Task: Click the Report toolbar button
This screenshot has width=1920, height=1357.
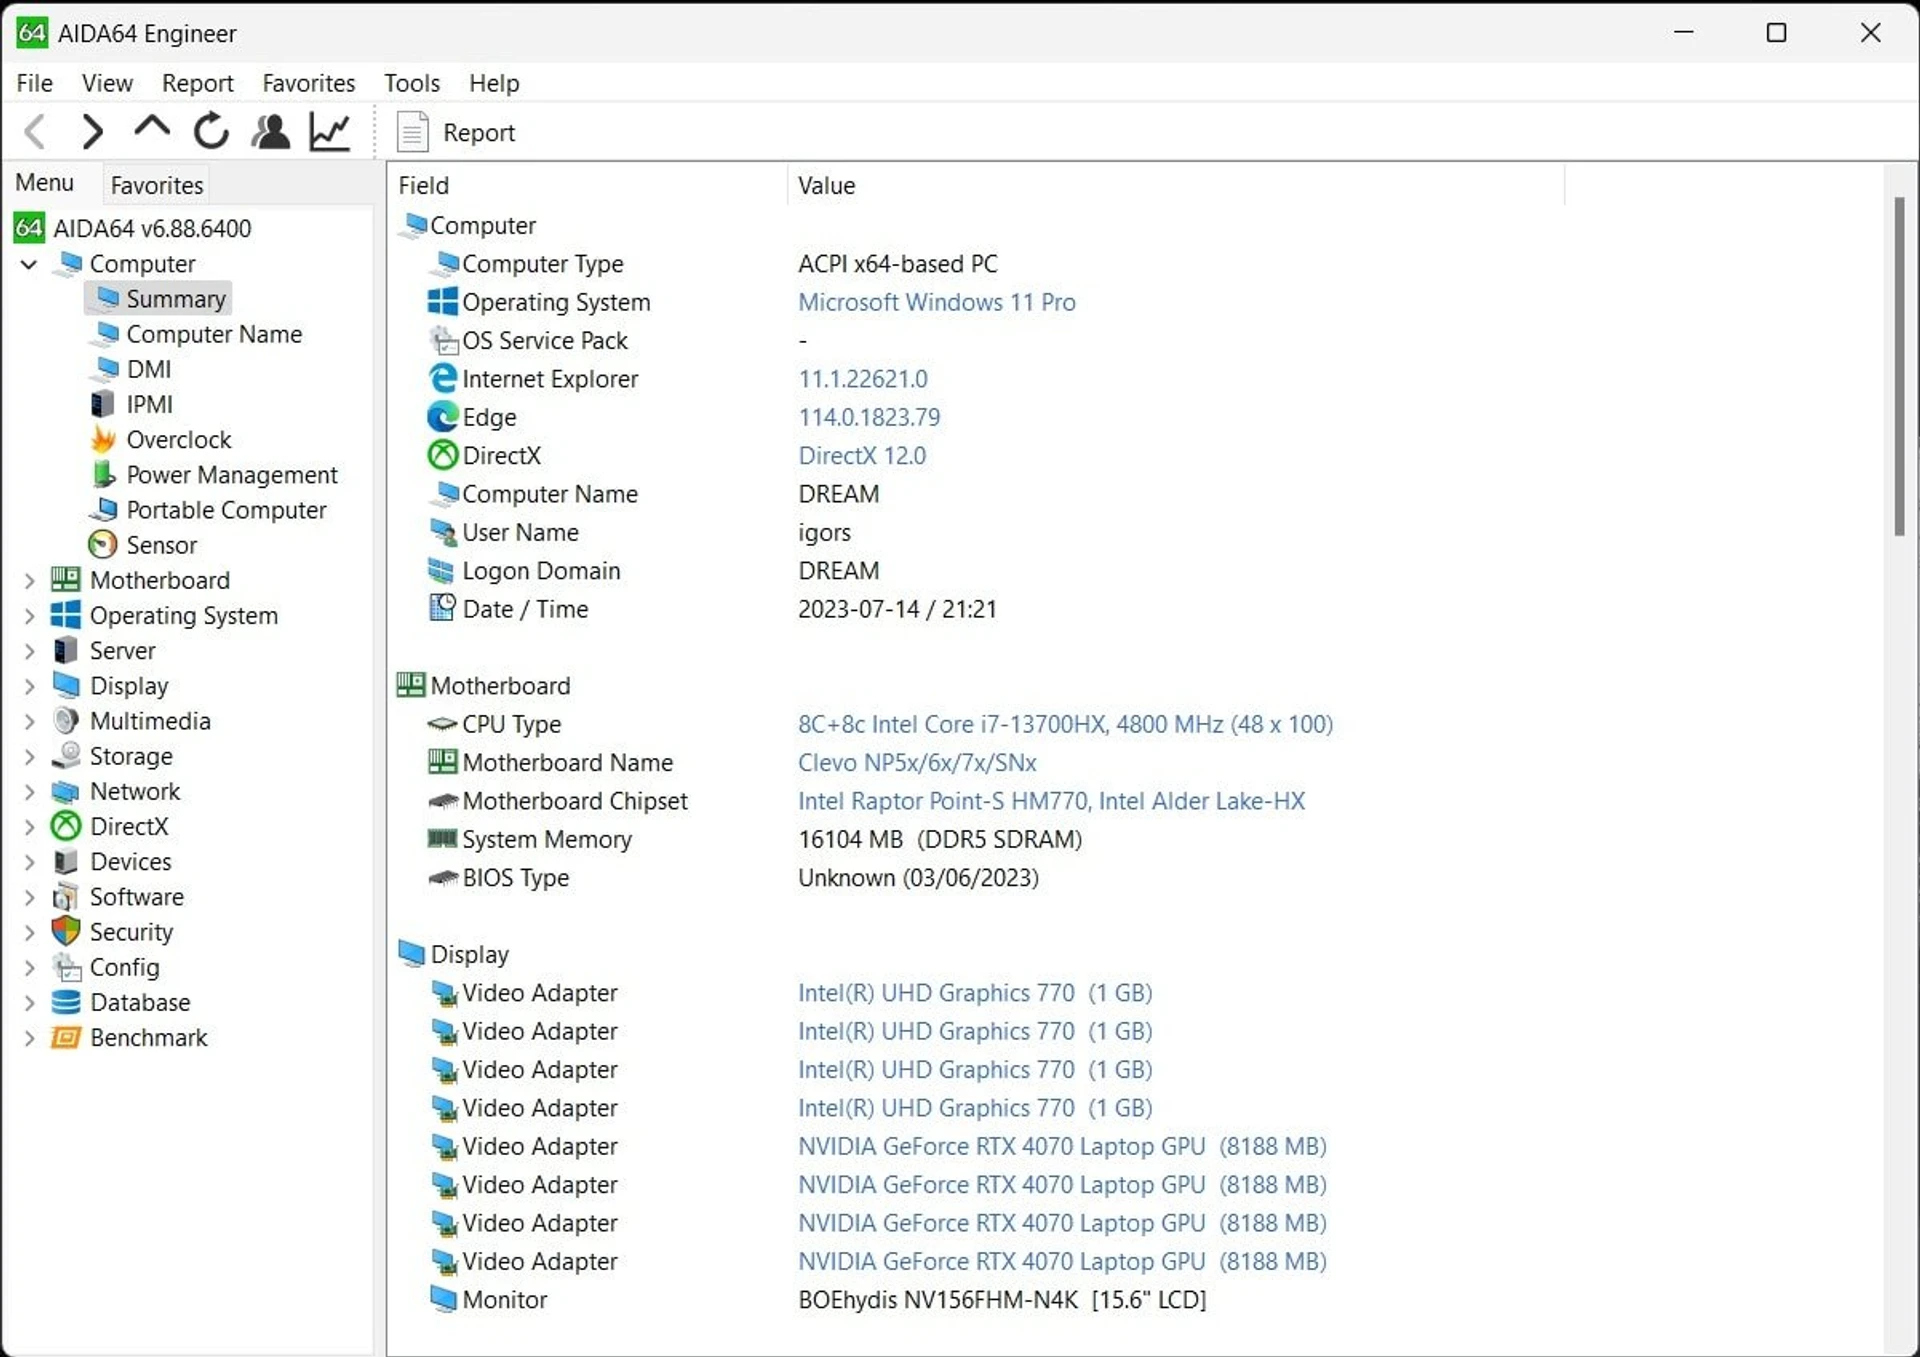Action: (x=456, y=132)
